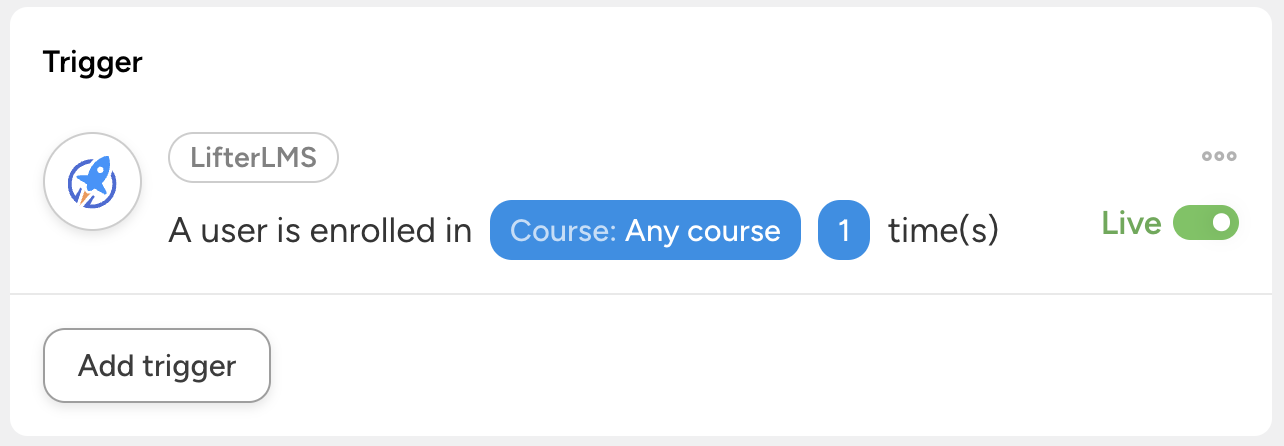Viewport: 1284px width, 446px height.
Task: Disable the Live trigger toggle
Action: click(1205, 223)
